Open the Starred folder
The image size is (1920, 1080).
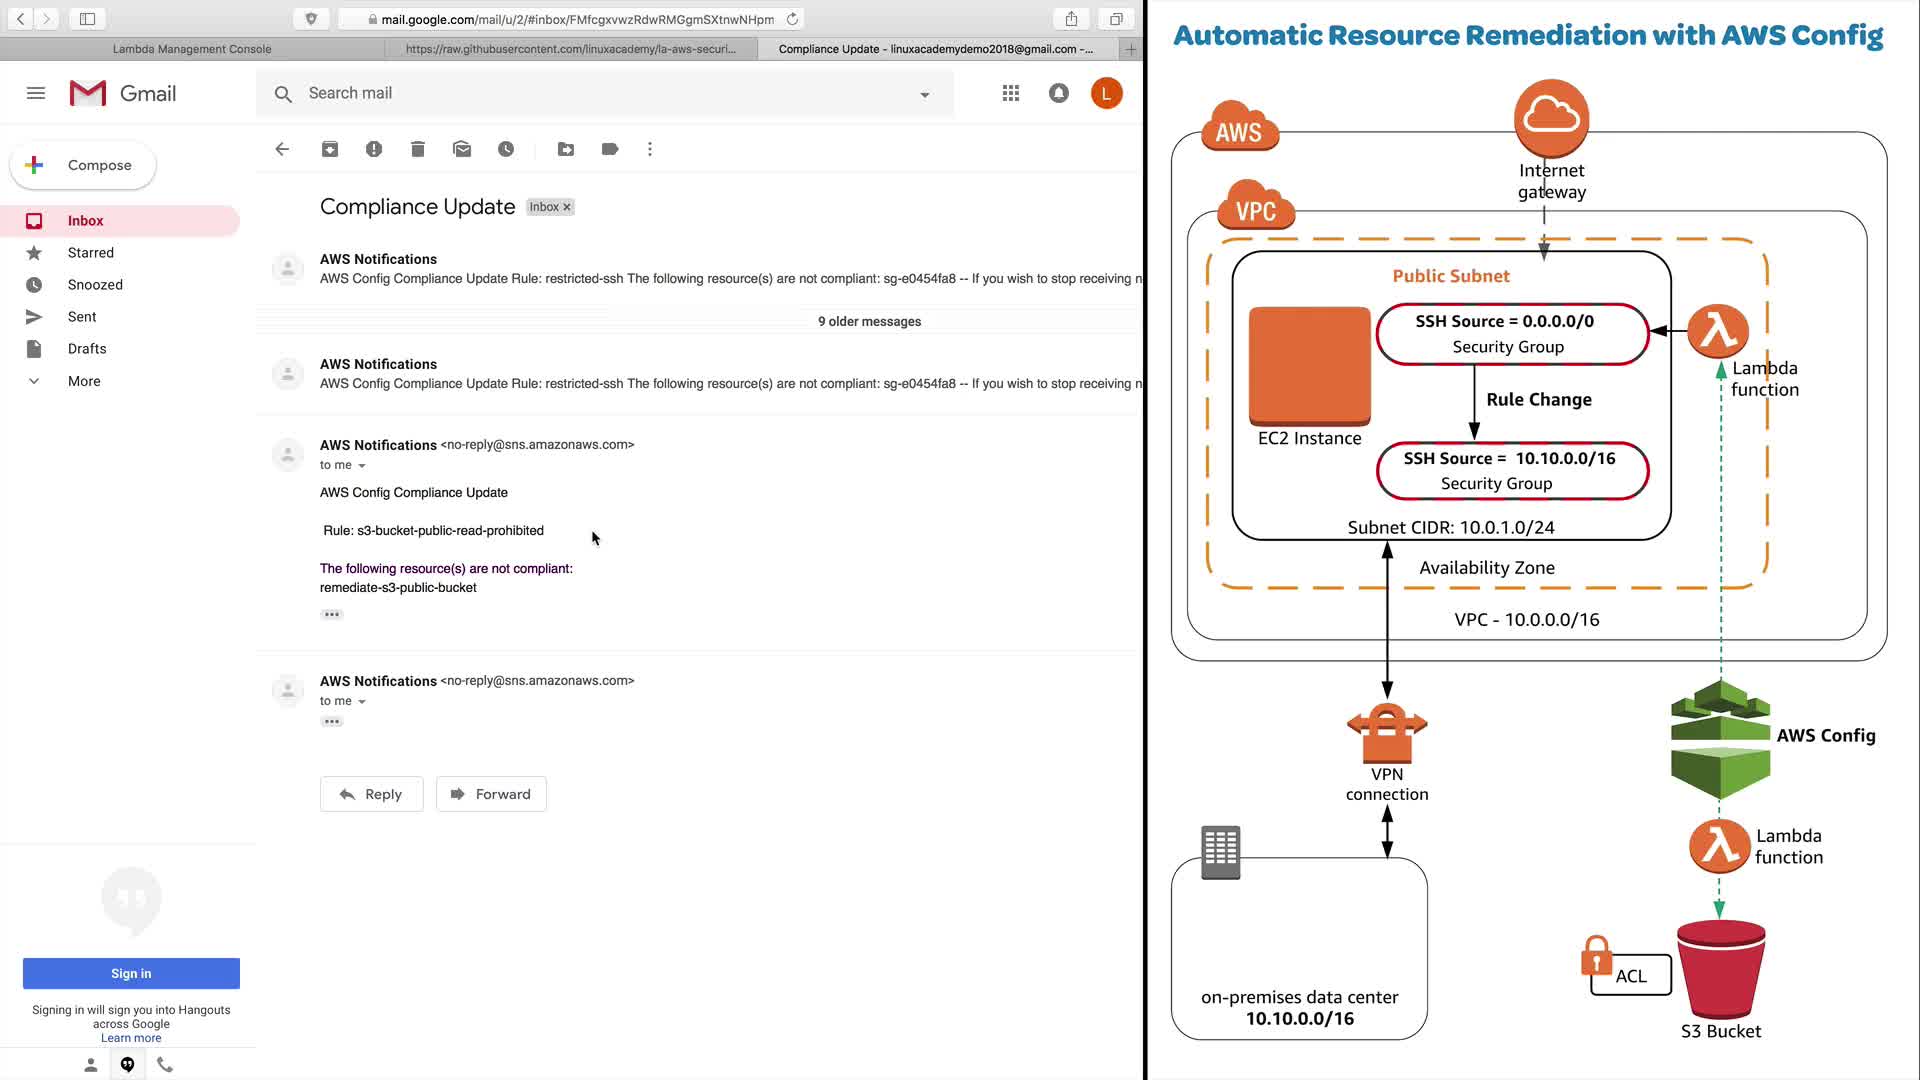click(91, 253)
